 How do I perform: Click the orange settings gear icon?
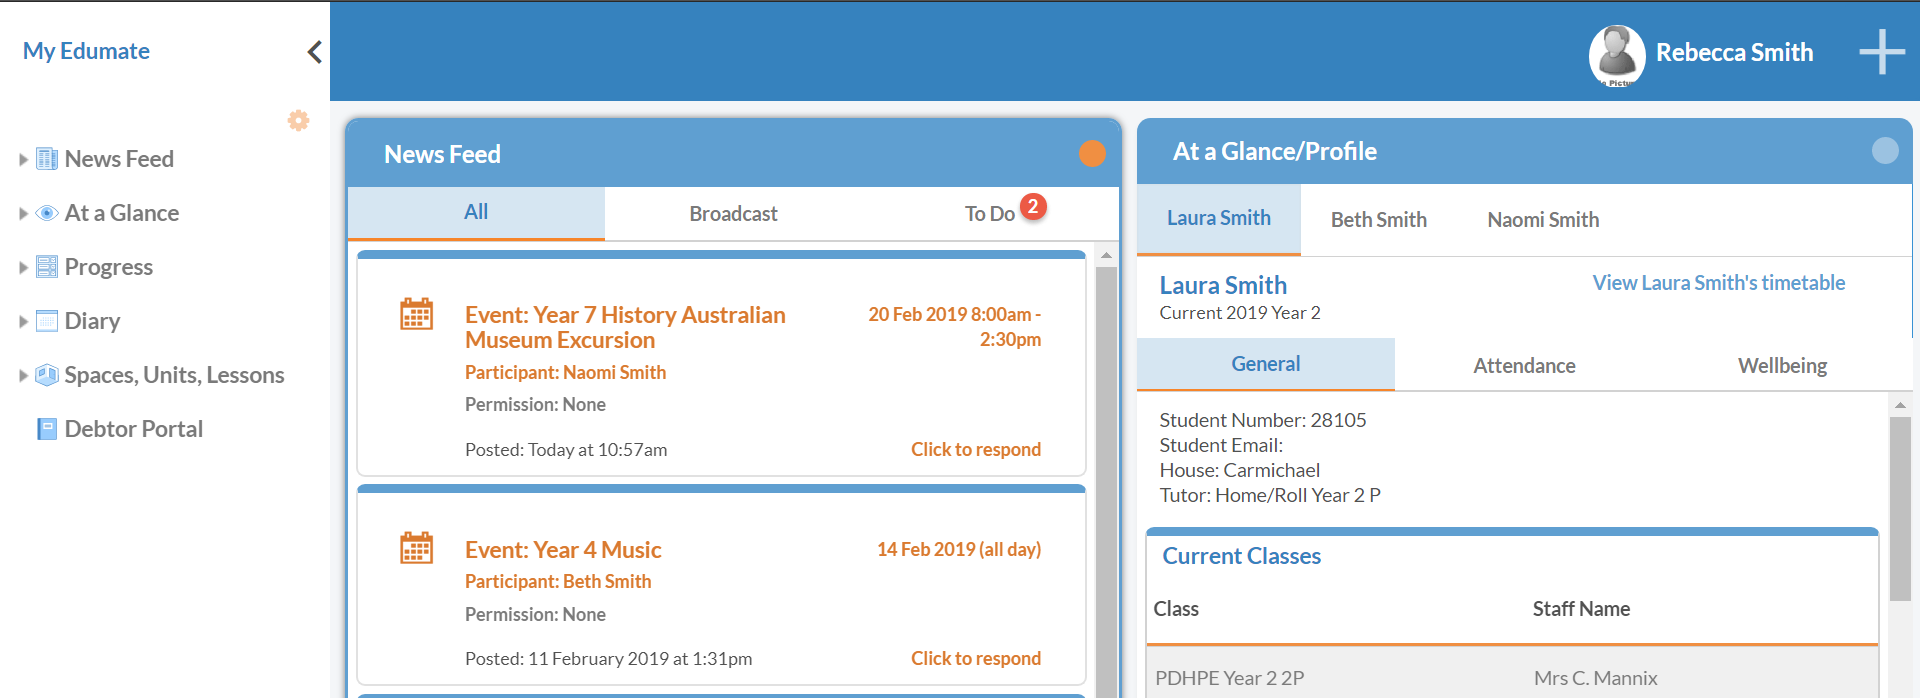[298, 121]
